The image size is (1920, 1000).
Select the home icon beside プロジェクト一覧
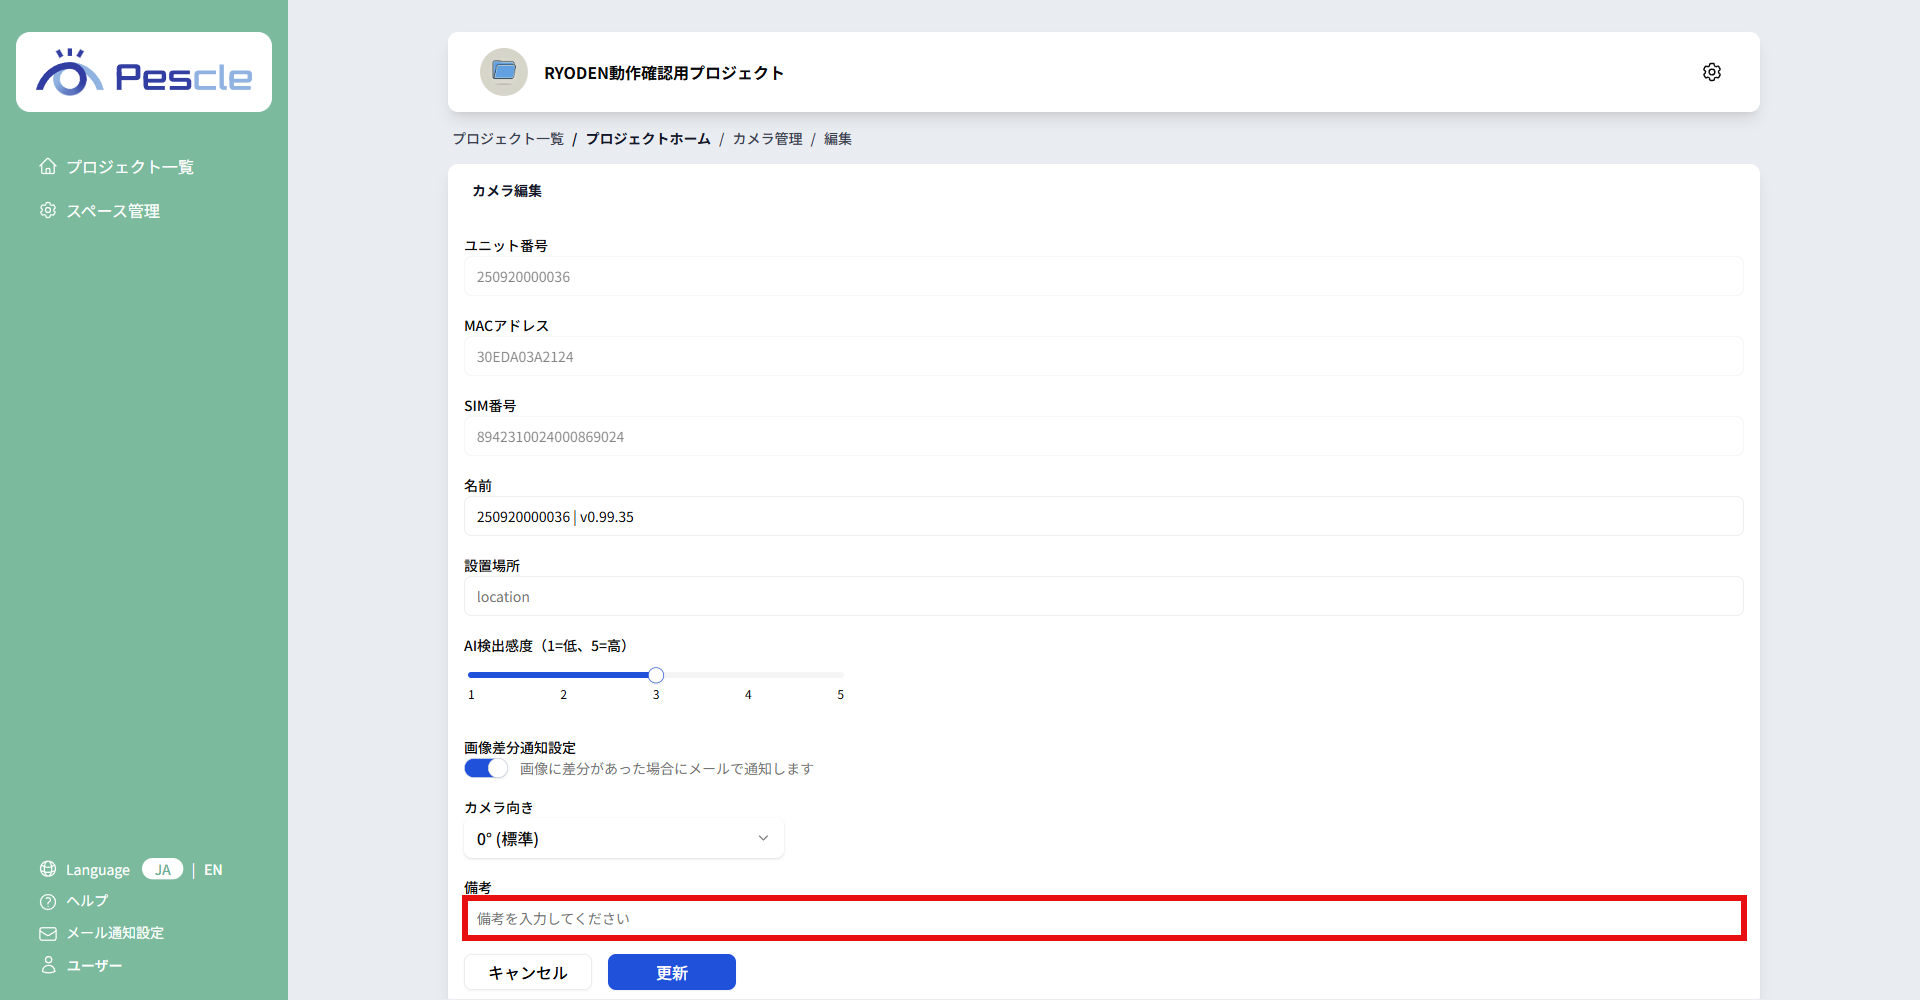47,166
